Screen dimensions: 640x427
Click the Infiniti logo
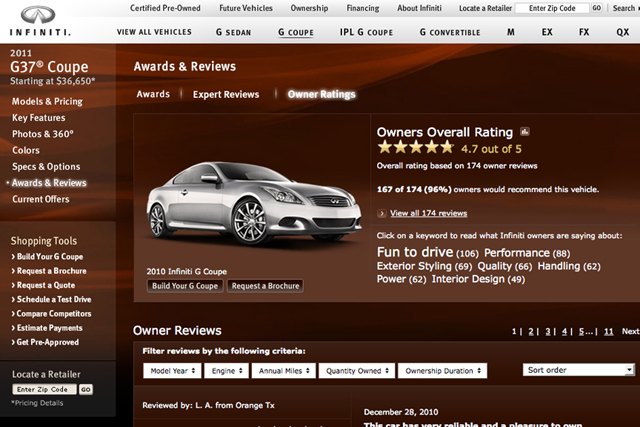click(39, 21)
